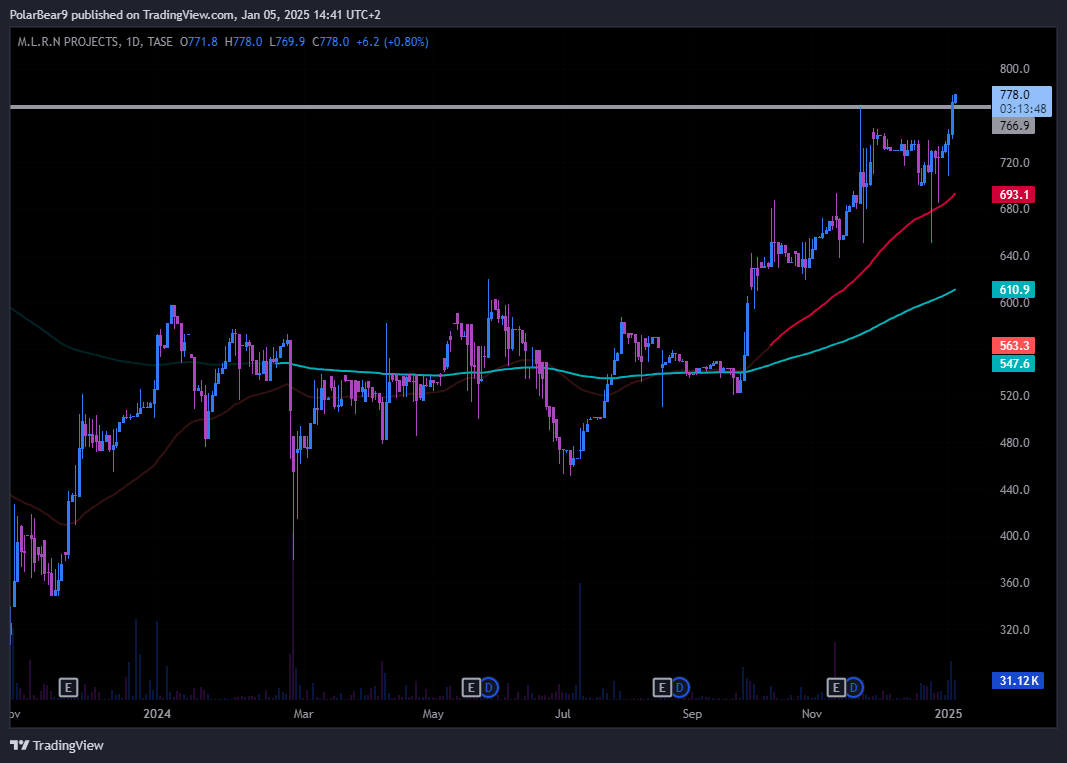Click the gray 766.9 price label
The width and height of the screenshot is (1067, 763).
pyautogui.click(x=1013, y=125)
